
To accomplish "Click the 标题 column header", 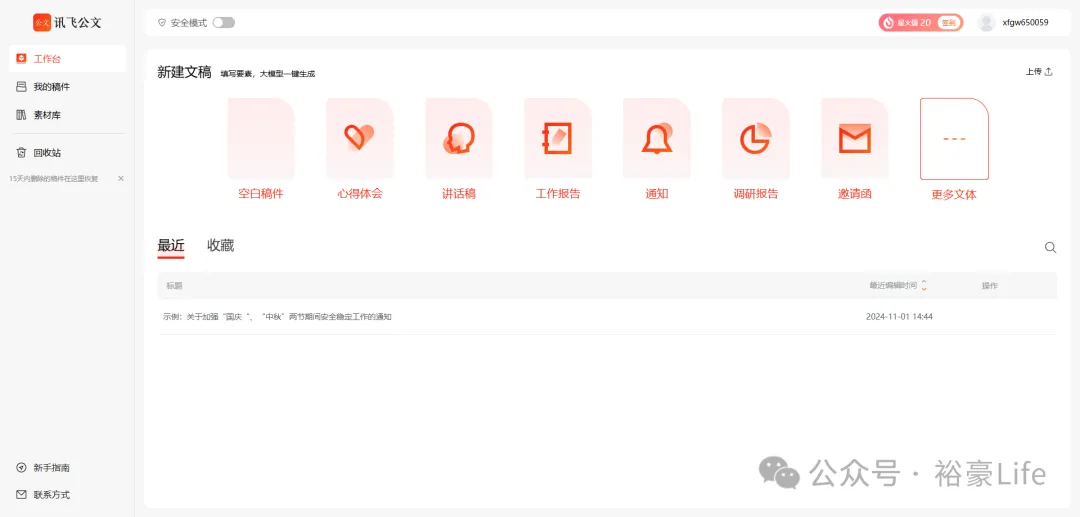I will [174, 286].
